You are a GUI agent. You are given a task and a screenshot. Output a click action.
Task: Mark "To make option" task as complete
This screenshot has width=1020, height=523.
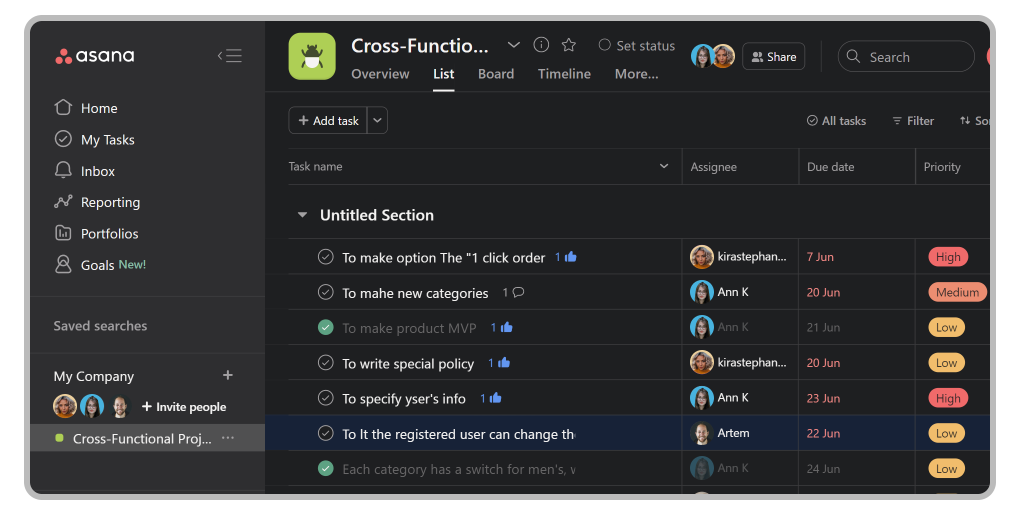tap(325, 257)
